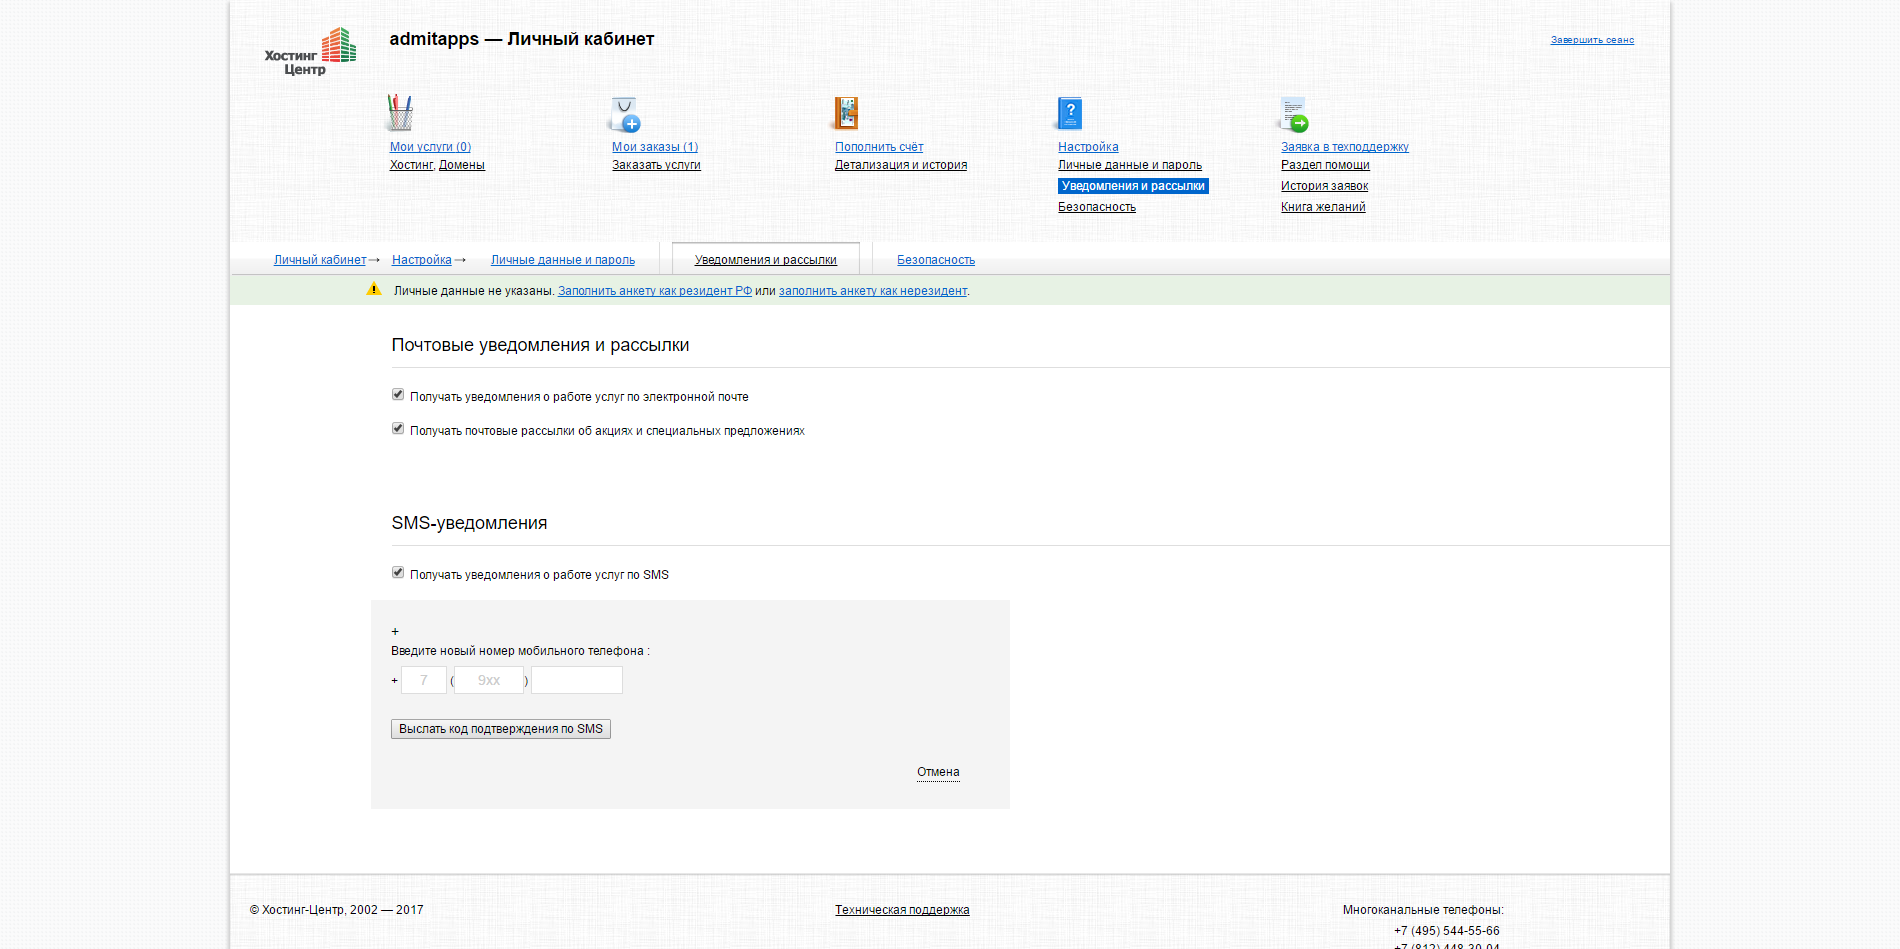
Task: Open Безопасность link under Настройка menu
Action: click(x=1097, y=207)
